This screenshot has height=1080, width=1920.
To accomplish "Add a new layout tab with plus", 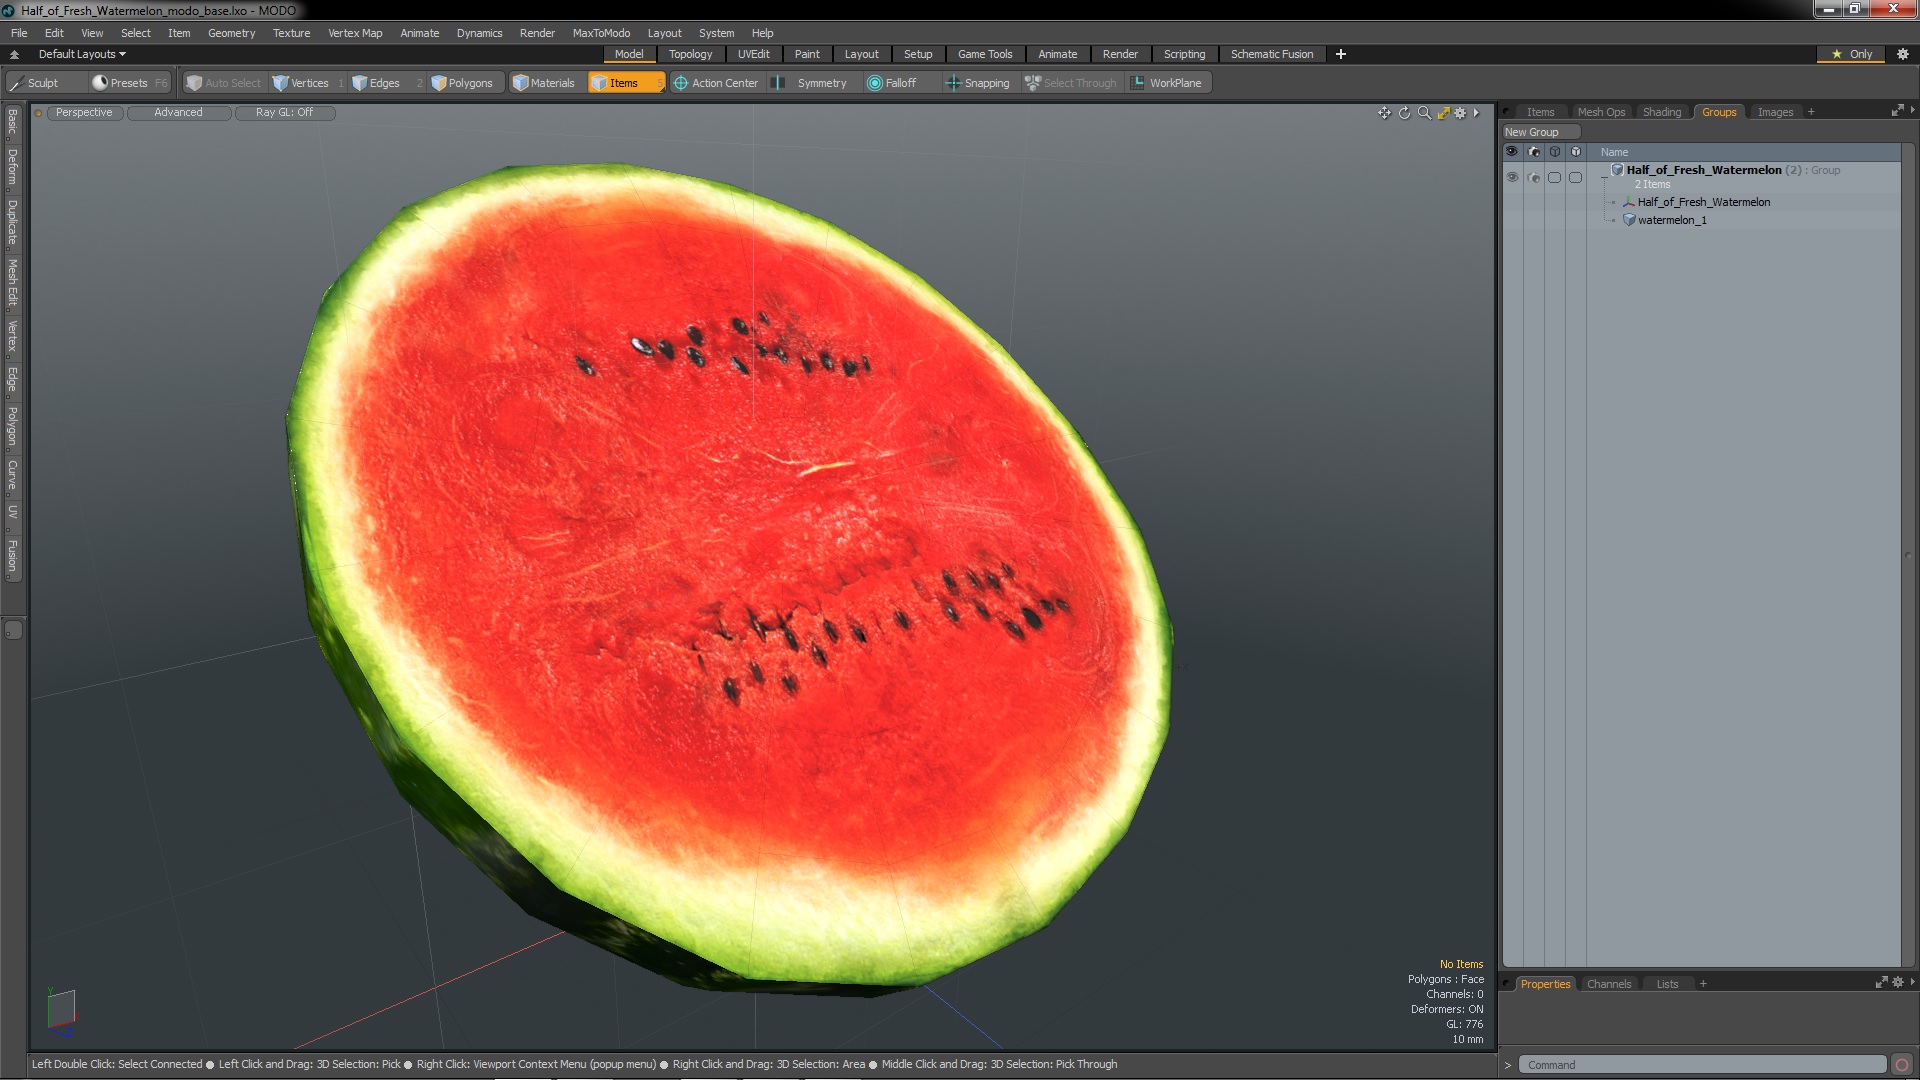I will tap(1340, 54).
